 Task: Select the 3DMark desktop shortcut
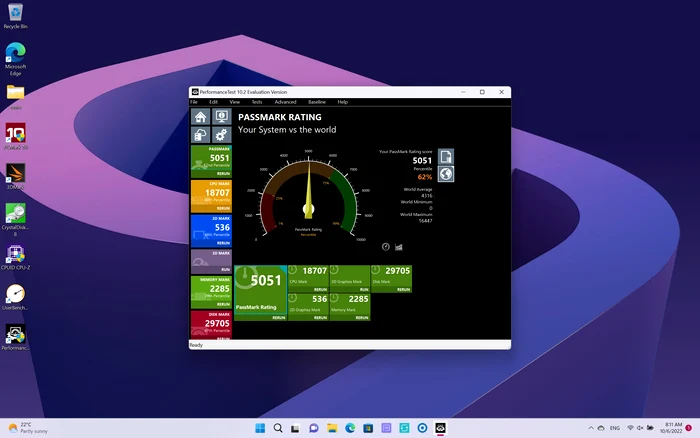click(x=16, y=176)
